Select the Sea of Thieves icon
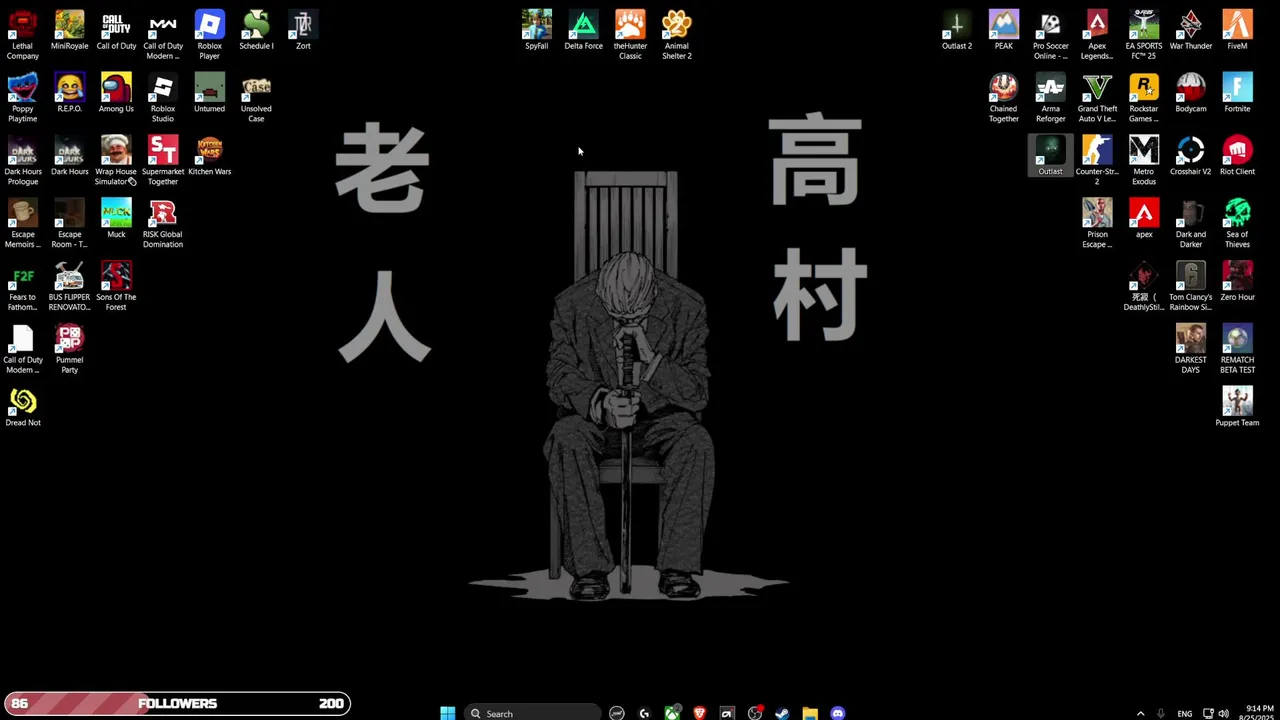This screenshot has width=1280, height=720. [x=1237, y=224]
